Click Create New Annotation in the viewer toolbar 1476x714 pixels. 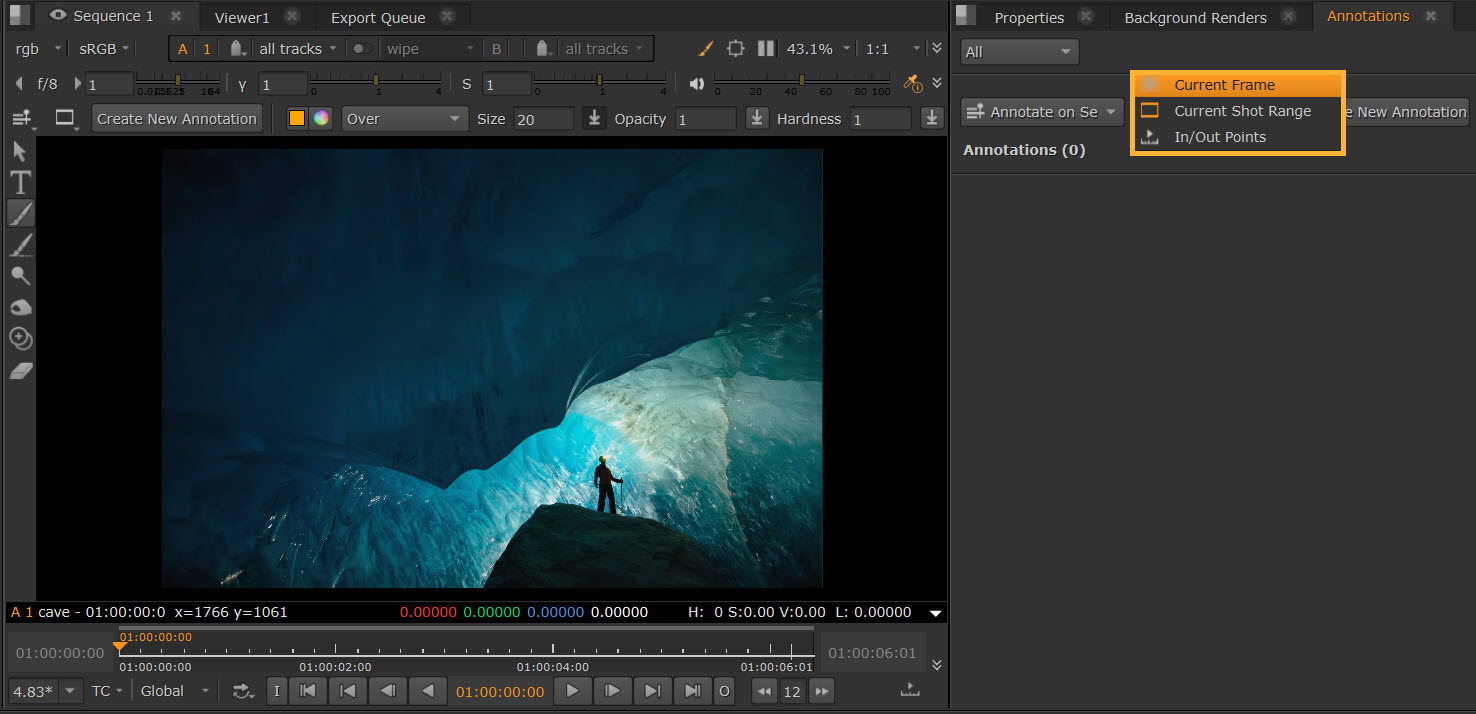tap(177, 119)
